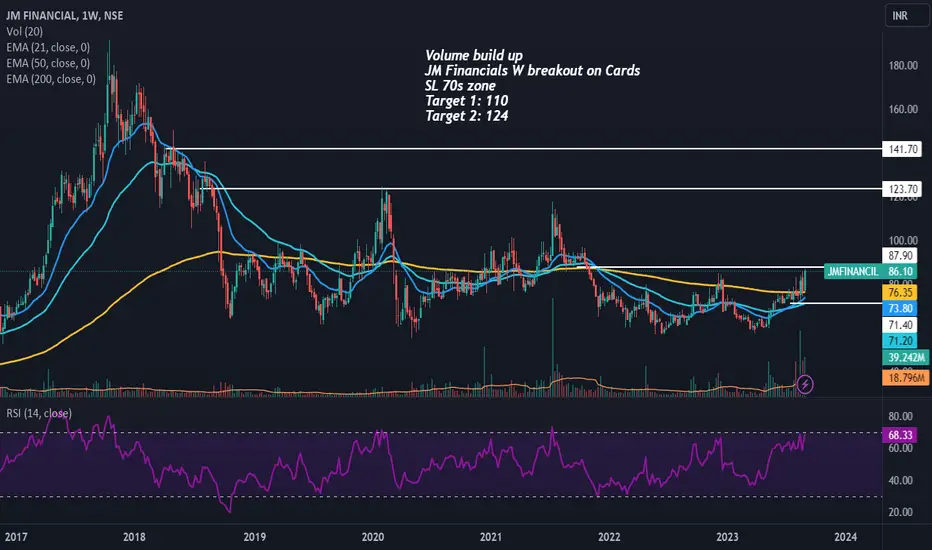Select the 'Target 2: 124' annotation line
Screen dimensions: 932x550
[467, 116]
